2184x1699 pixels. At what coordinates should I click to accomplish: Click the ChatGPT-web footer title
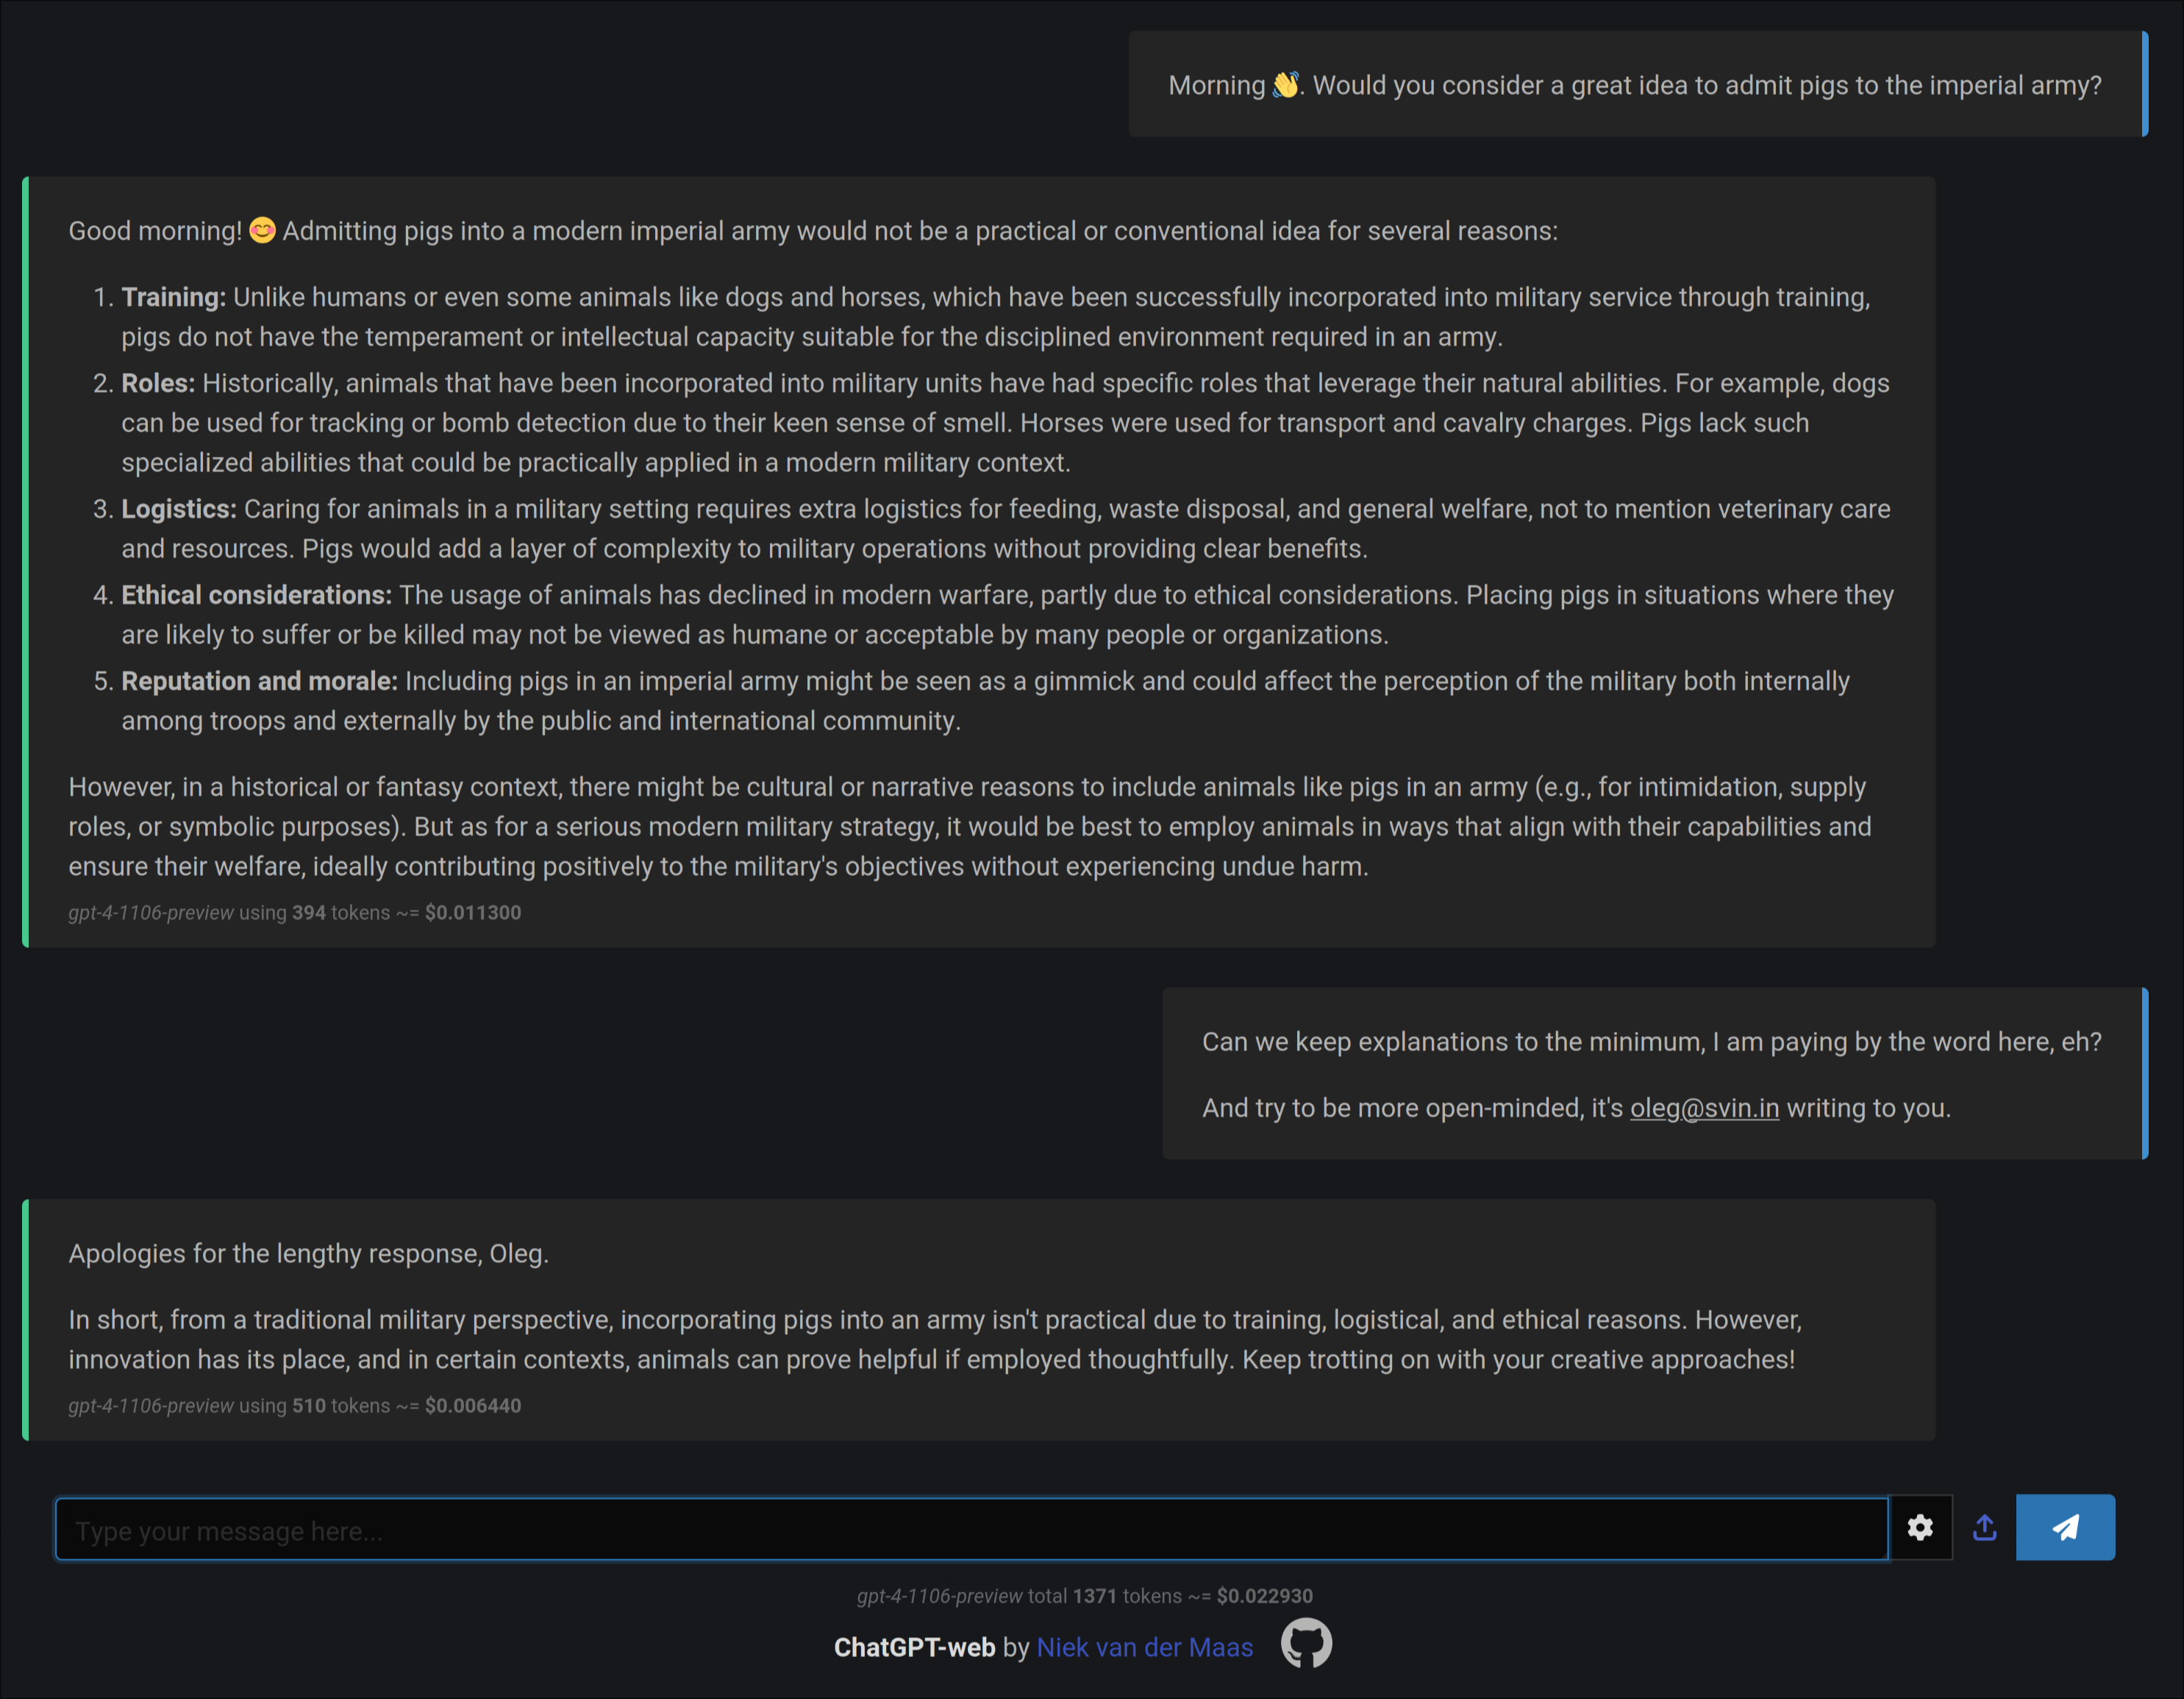pos(914,1647)
